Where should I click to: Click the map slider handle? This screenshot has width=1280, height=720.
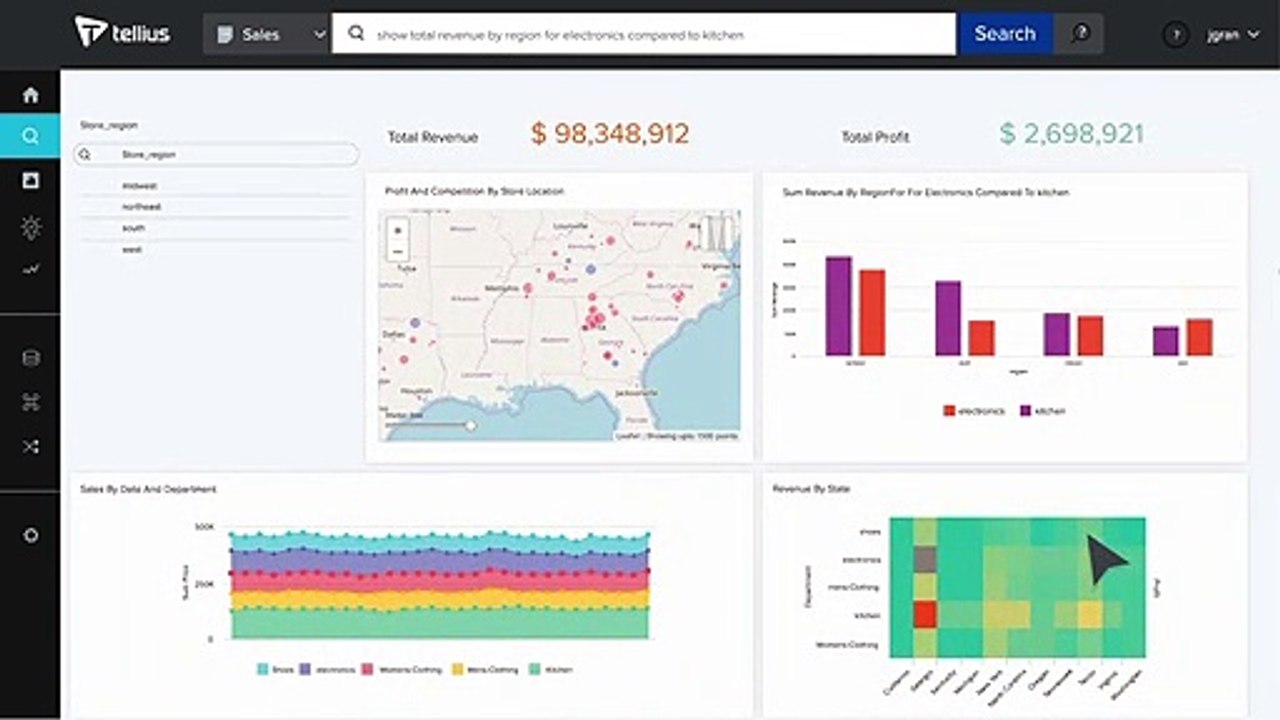[470, 425]
